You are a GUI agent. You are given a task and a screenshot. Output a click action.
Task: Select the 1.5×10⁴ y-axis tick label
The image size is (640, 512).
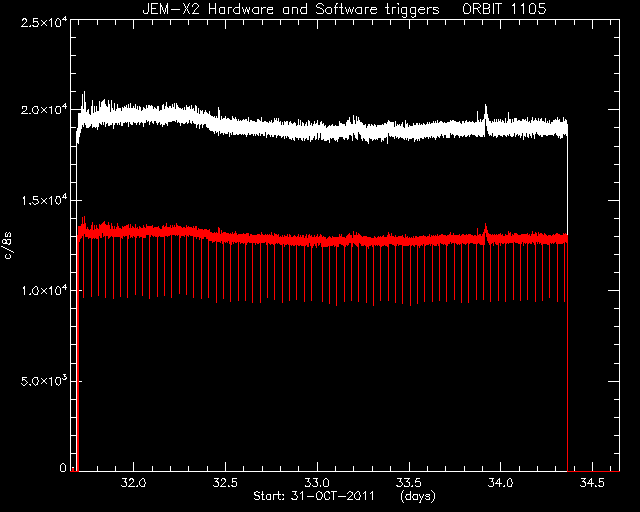44,200
